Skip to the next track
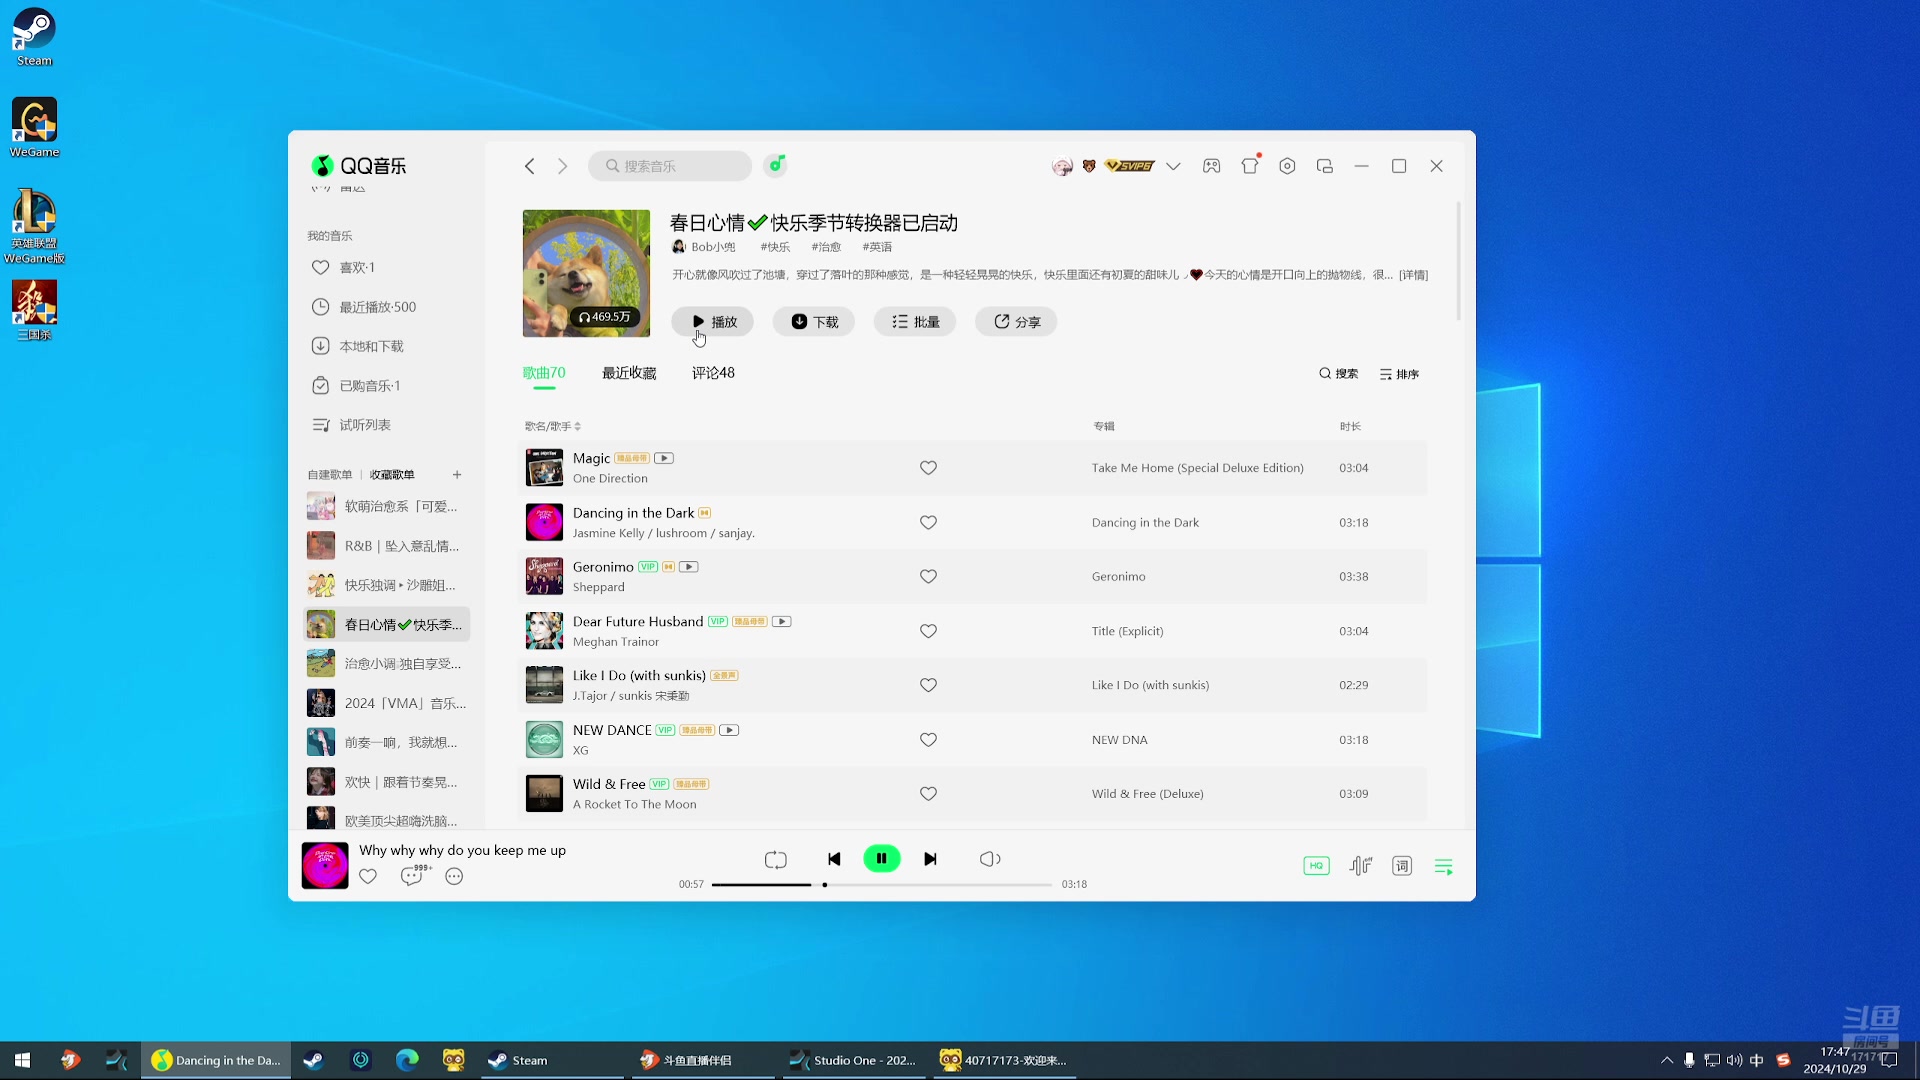The image size is (1920, 1080). click(930, 859)
